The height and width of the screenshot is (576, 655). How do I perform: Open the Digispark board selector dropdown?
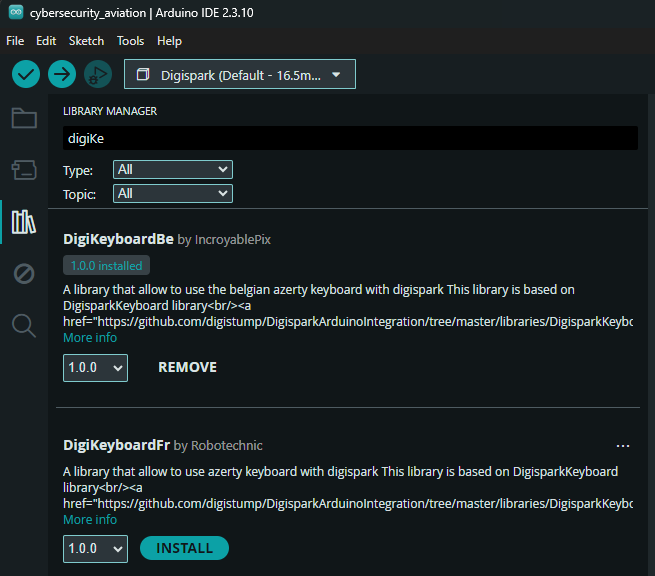tap(240, 74)
